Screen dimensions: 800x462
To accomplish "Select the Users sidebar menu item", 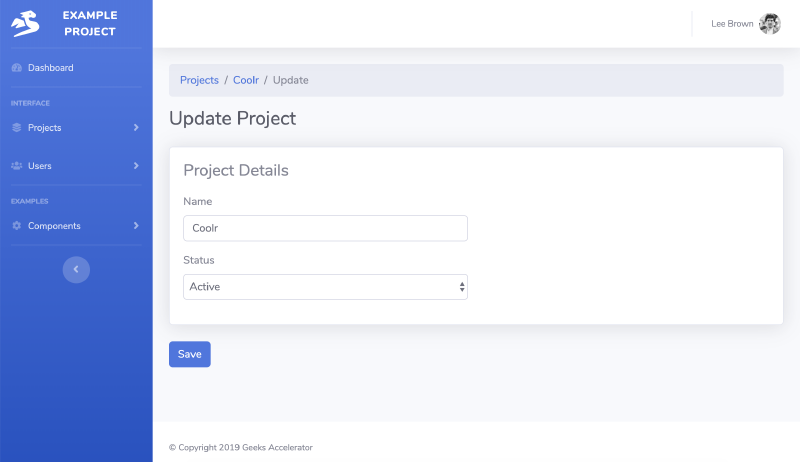I will click(40, 166).
